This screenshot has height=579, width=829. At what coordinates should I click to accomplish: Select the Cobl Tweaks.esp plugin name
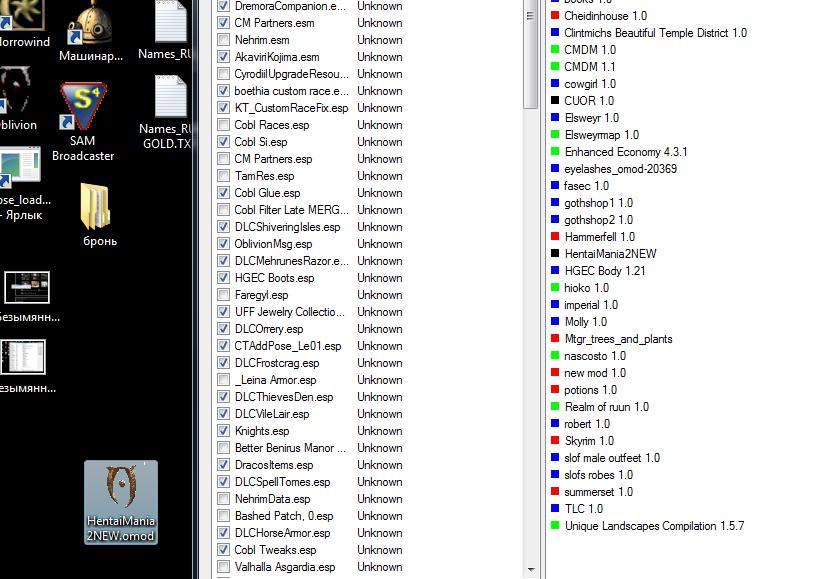275,550
